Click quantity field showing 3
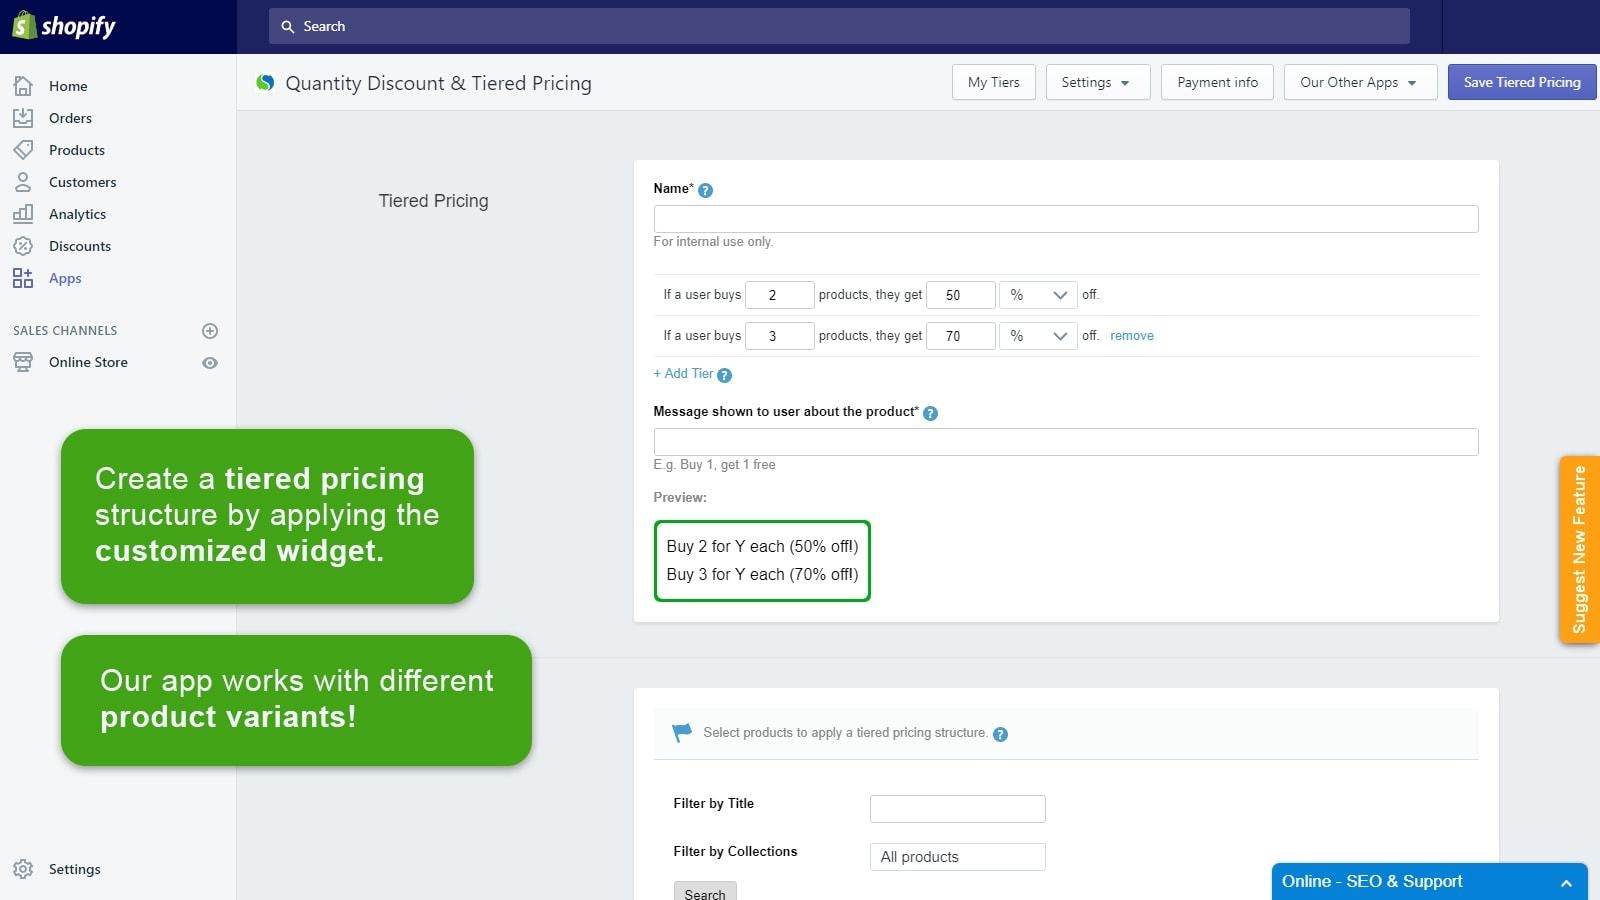The height and width of the screenshot is (900, 1600). coord(780,336)
